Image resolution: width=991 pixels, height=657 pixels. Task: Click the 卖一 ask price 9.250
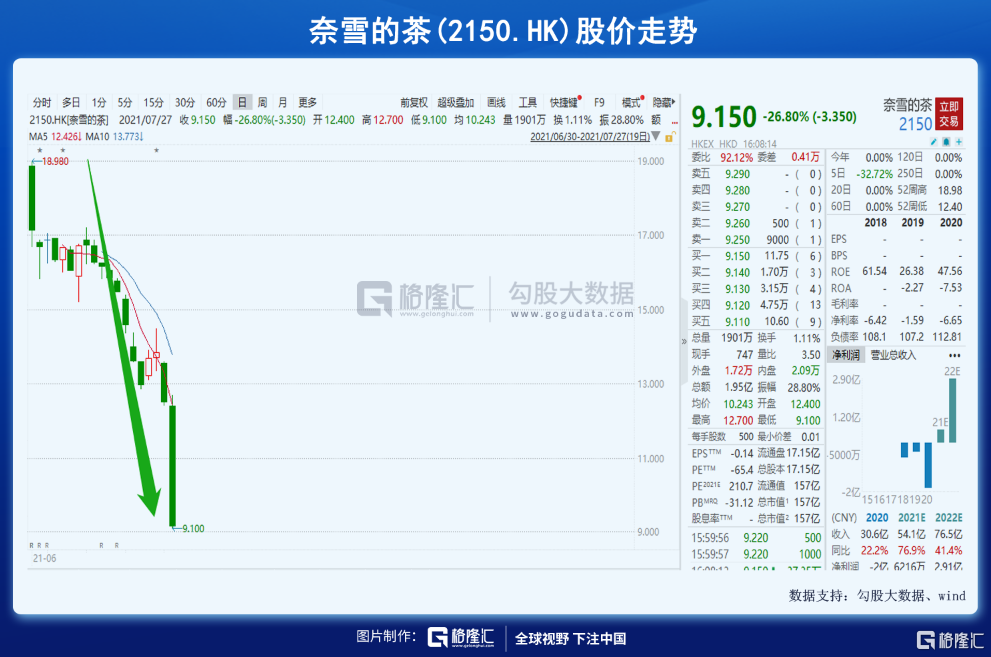coord(737,240)
